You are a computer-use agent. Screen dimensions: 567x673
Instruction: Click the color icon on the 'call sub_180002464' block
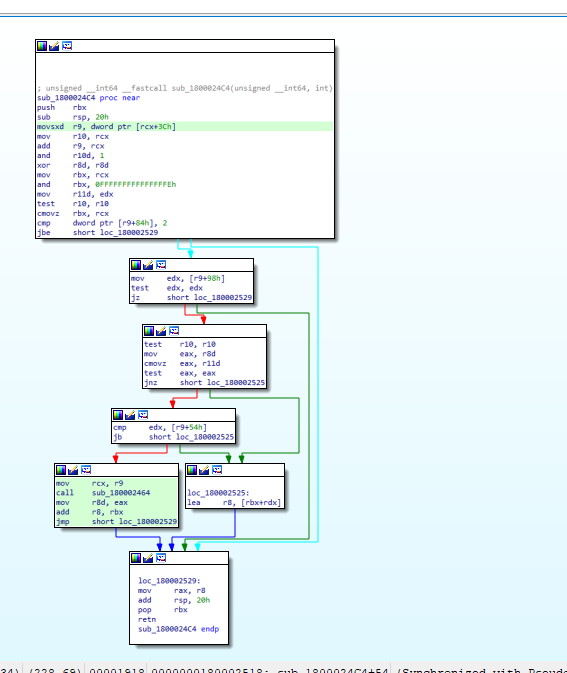61,470
